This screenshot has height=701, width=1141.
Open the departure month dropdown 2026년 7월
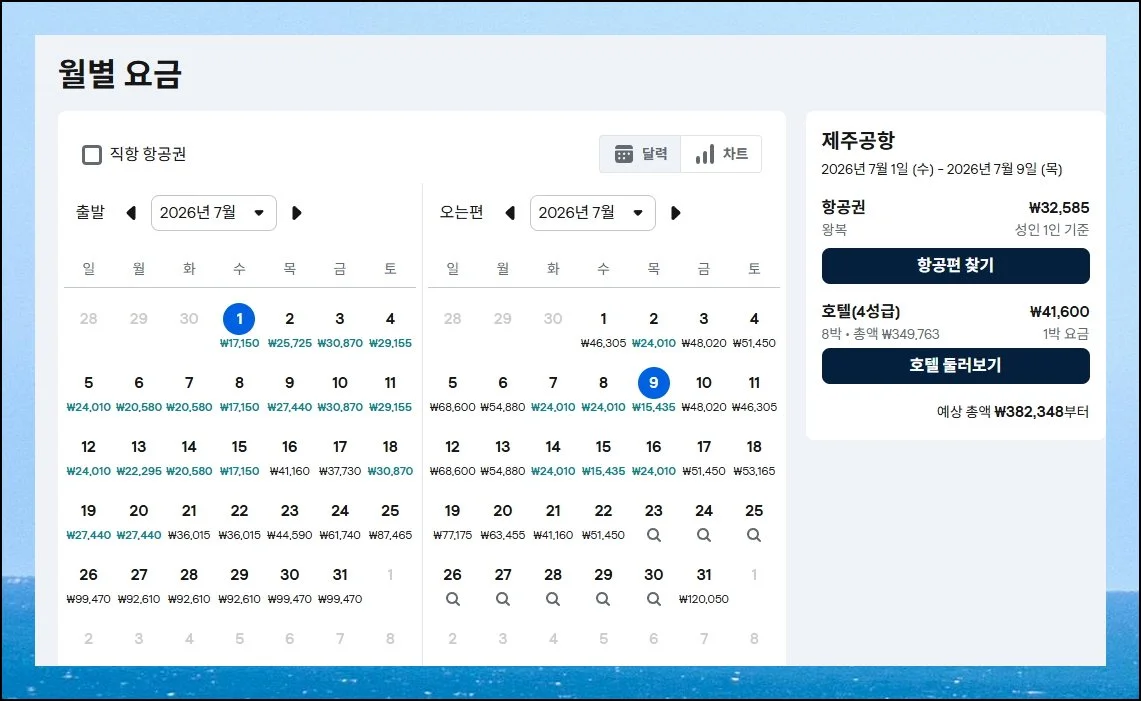214,213
